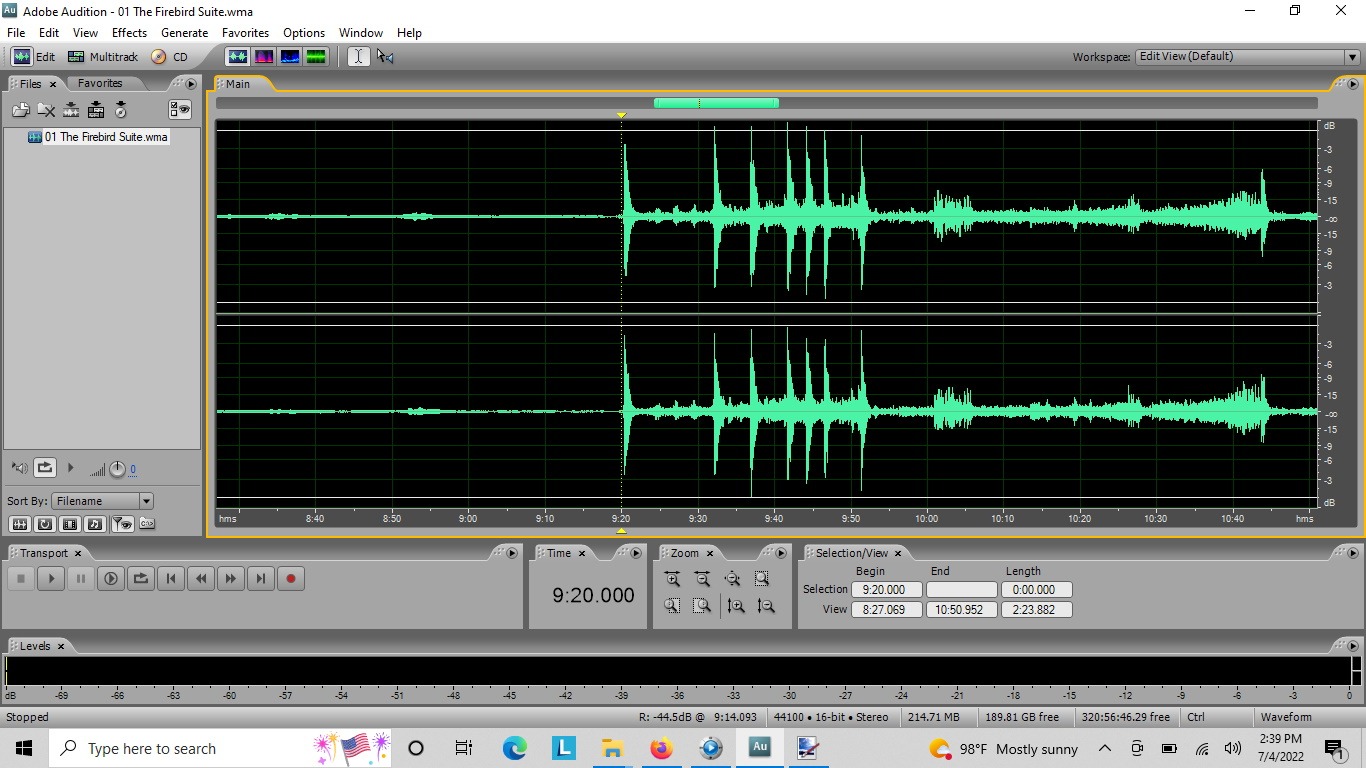Click Go to End button
Image resolution: width=1366 pixels, height=768 pixels.
pos(261,578)
